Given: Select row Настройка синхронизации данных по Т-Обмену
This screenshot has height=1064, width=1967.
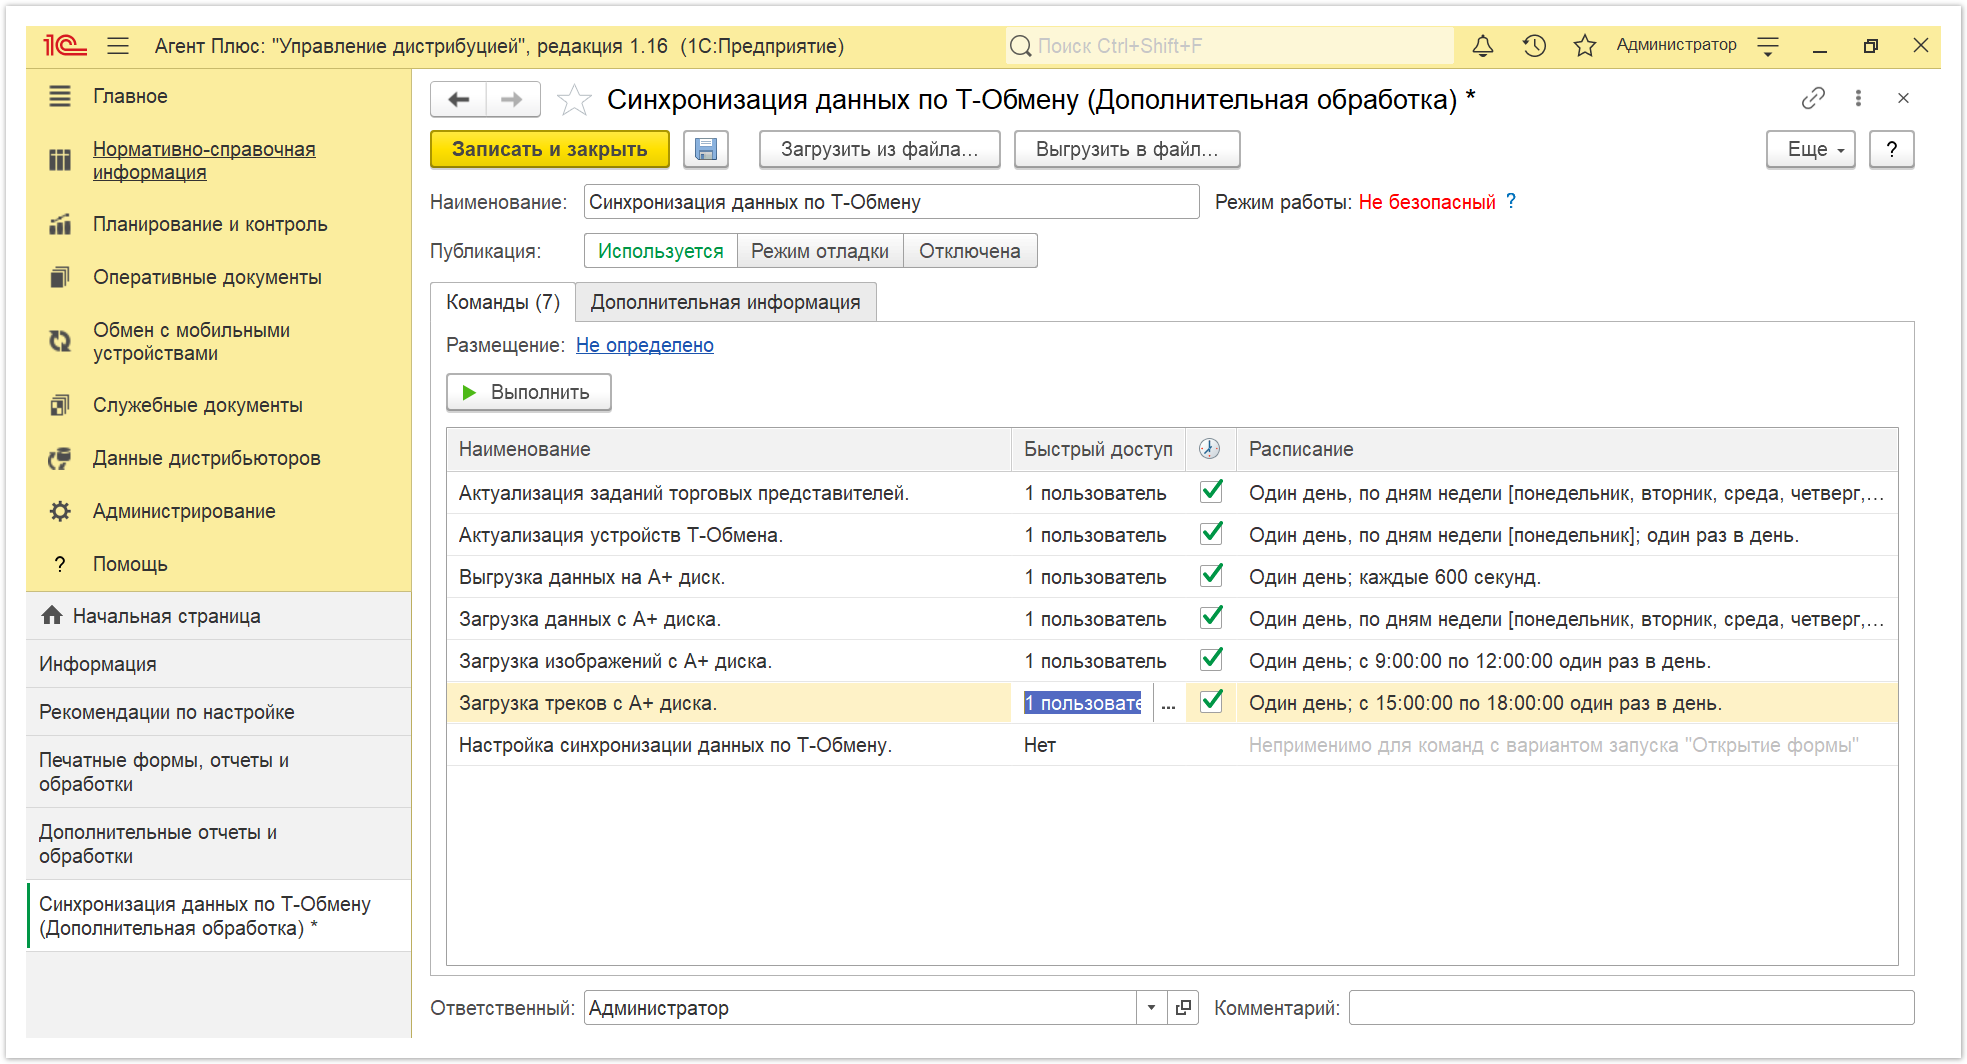Looking at the screenshot, I should point(1172,745).
